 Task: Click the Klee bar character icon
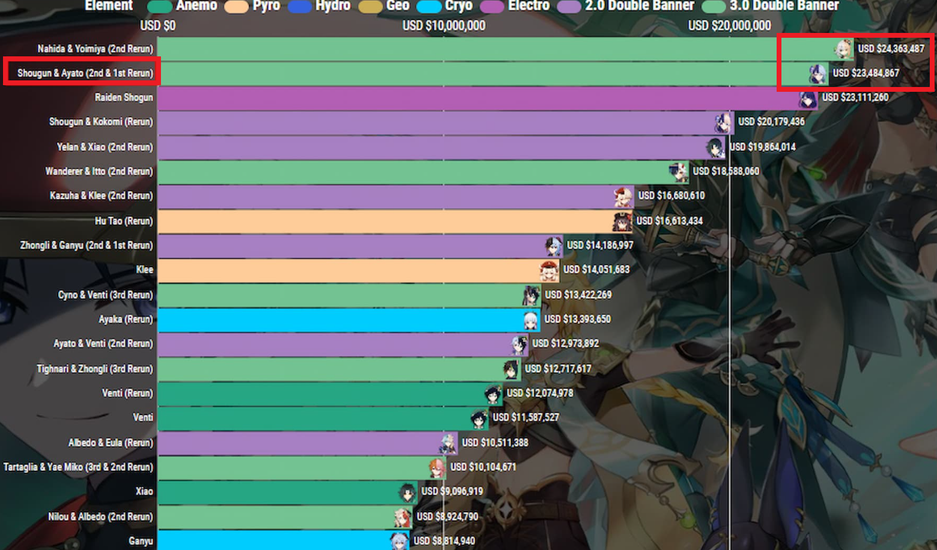click(x=549, y=270)
